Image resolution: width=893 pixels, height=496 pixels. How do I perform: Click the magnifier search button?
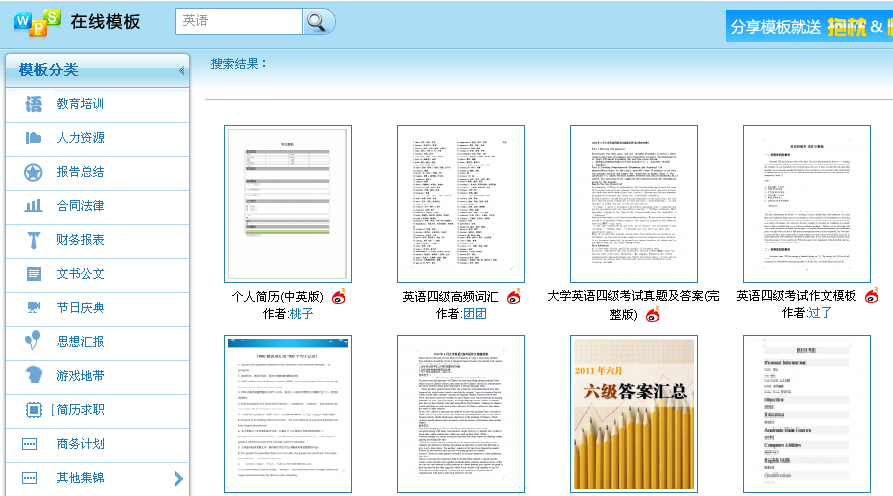tap(318, 22)
